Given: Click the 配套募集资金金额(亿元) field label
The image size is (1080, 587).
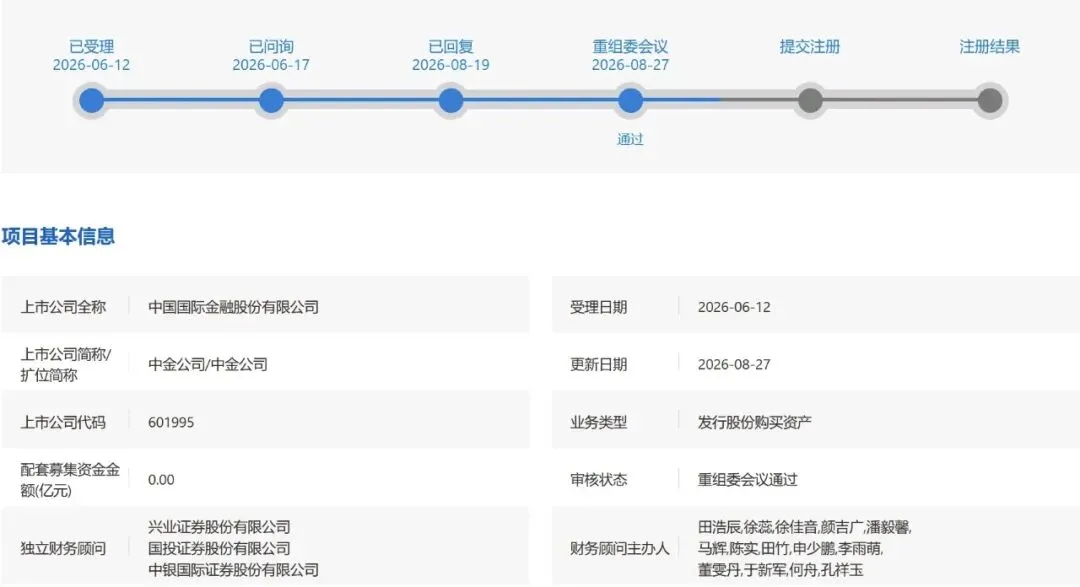Looking at the screenshot, I should pyautogui.click(x=70, y=480).
